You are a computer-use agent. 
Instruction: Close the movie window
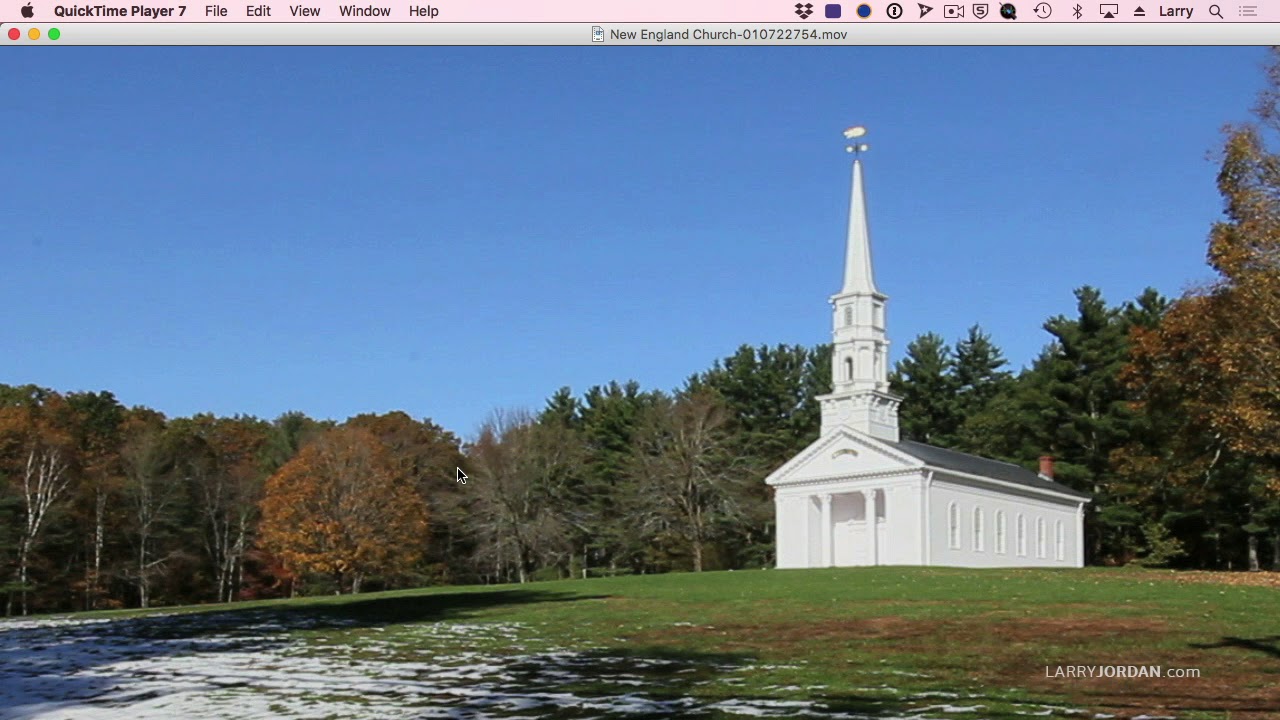14,34
